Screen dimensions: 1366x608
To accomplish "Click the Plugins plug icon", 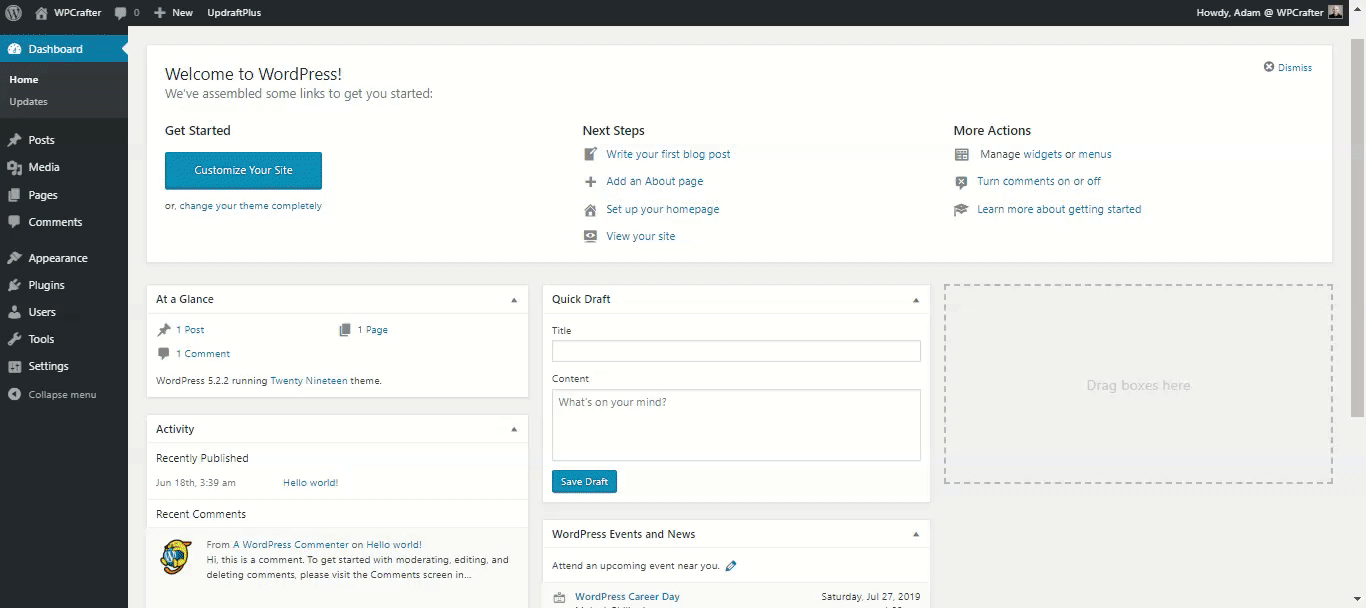I will click(14, 285).
